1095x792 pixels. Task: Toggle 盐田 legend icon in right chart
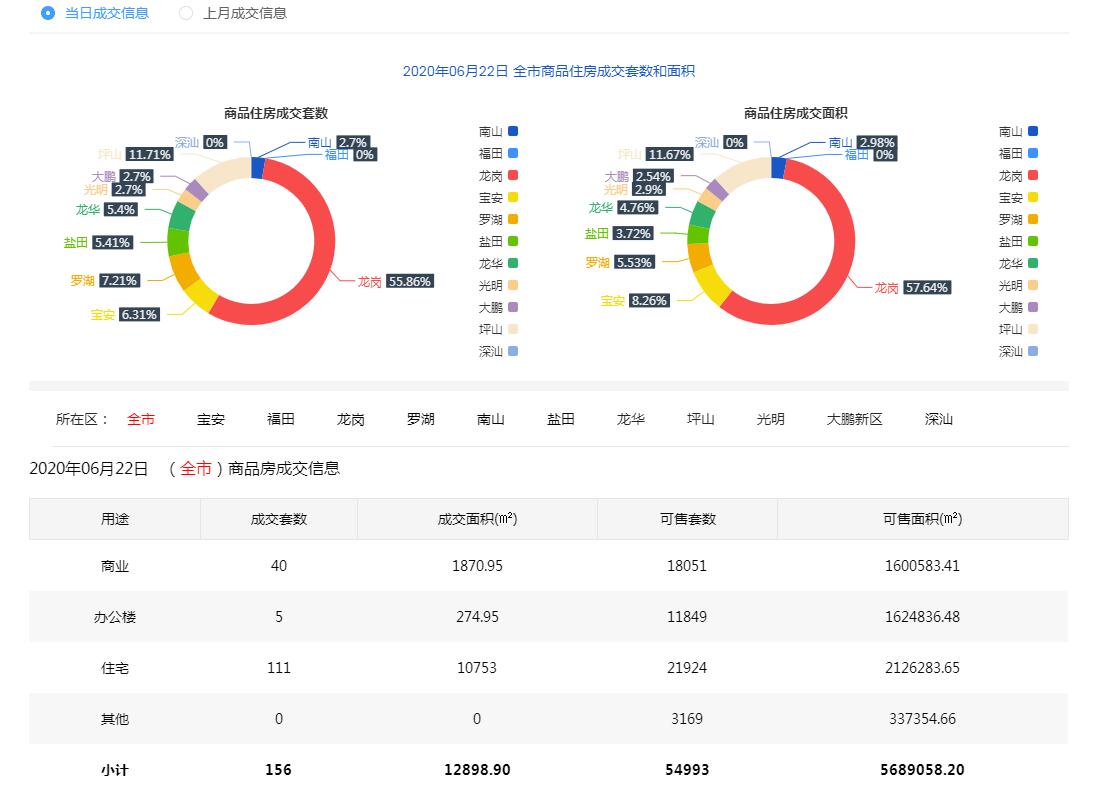pyautogui.click(x=1033, y=241)
